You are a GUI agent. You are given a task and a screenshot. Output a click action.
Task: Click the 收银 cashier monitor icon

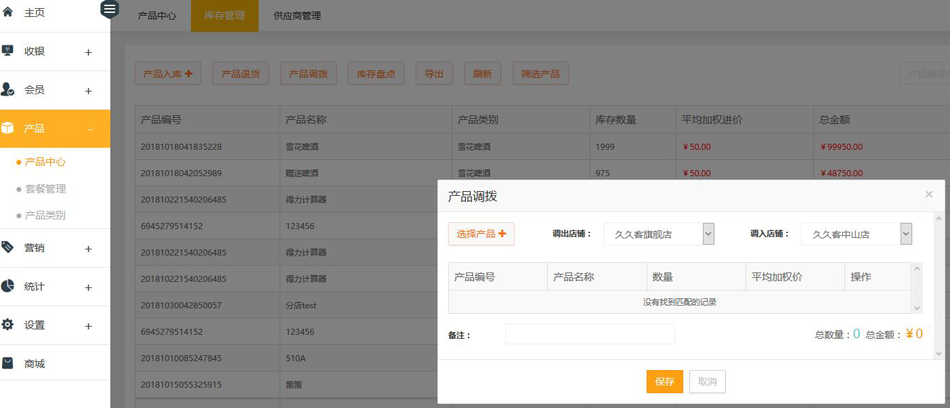pyautogui.click(x=8, y=51)
